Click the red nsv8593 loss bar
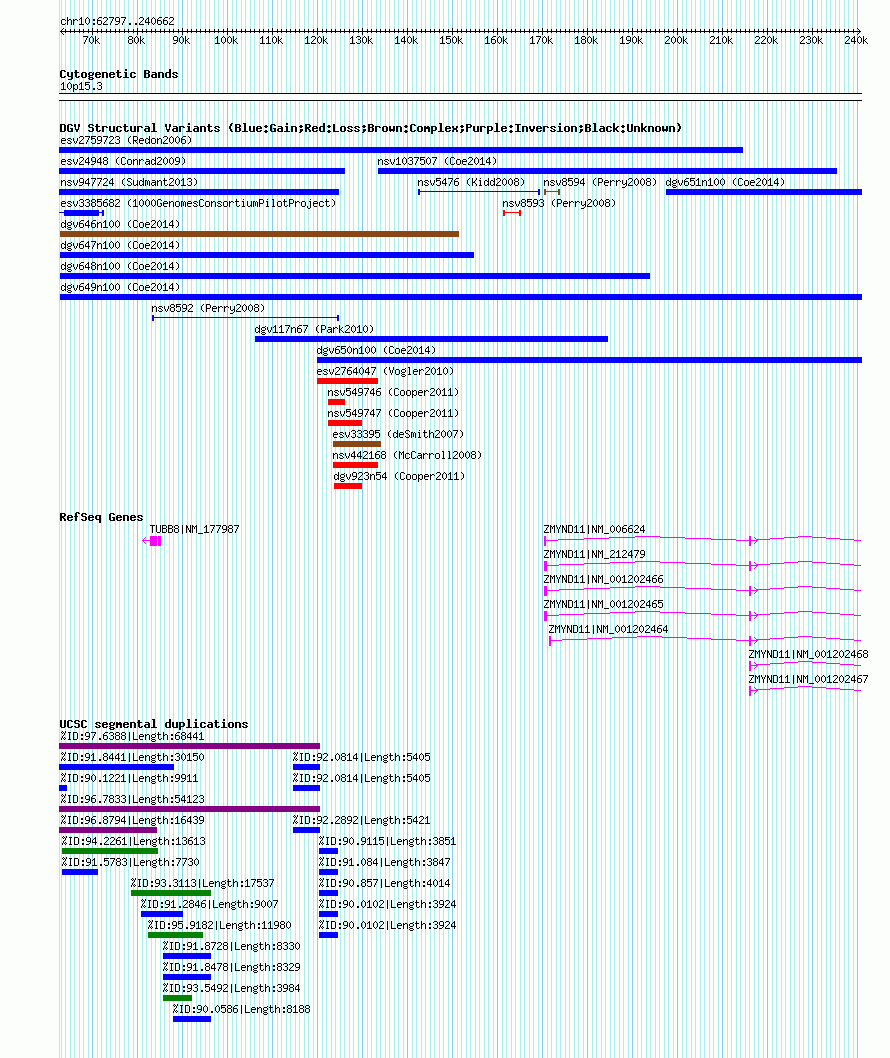 512,213
